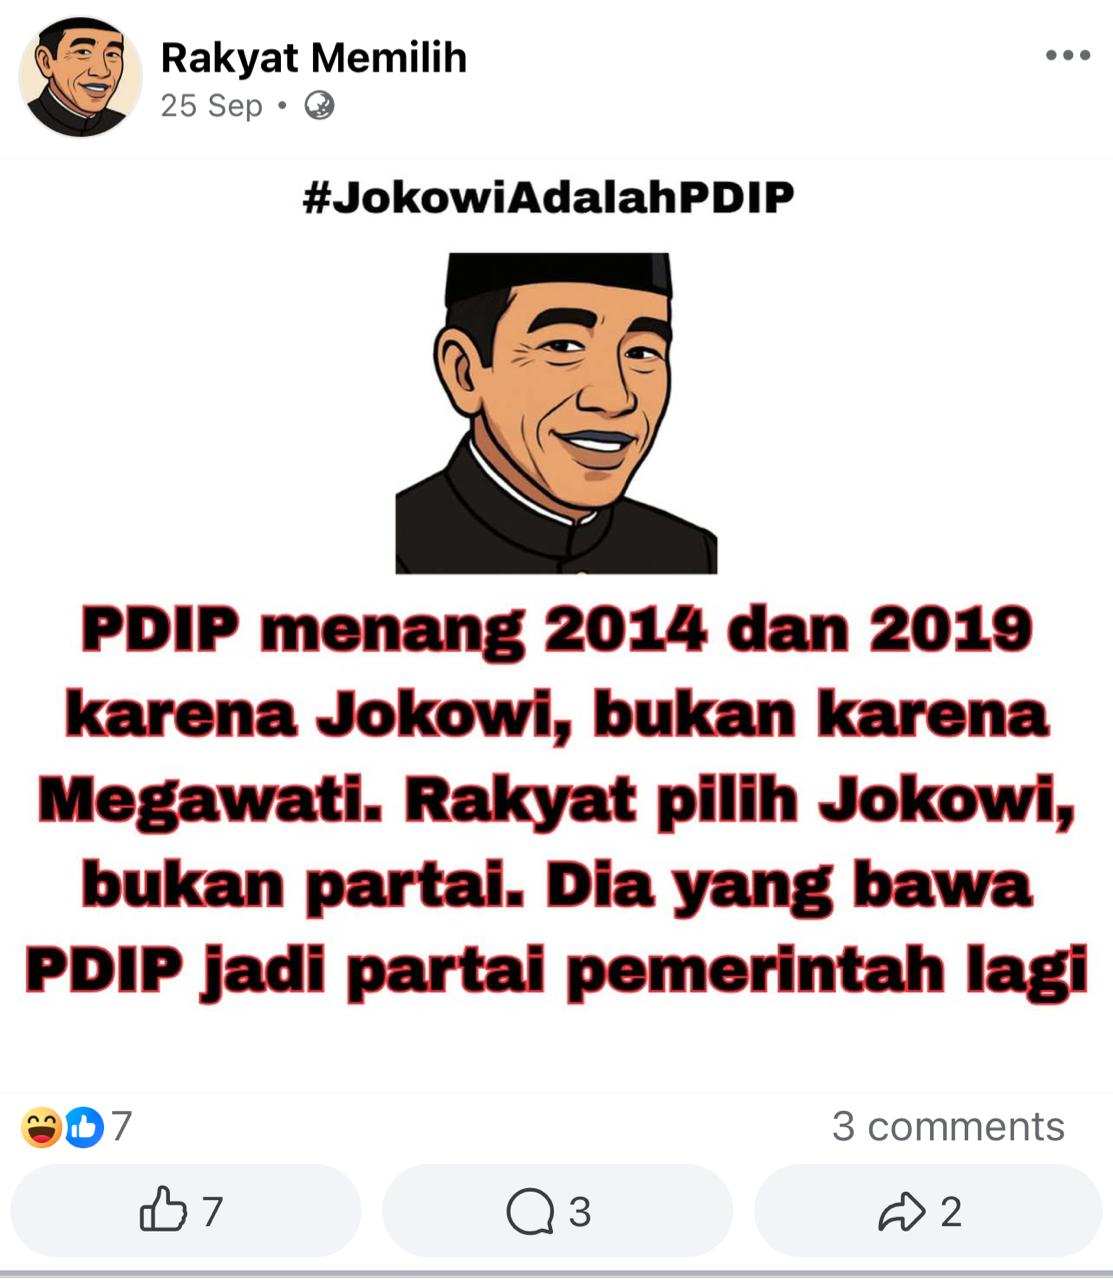Viewport: 1113px width, 1280px height.
Task: Click the curved arrow share icon
Action: click(x=902, y=1212)
